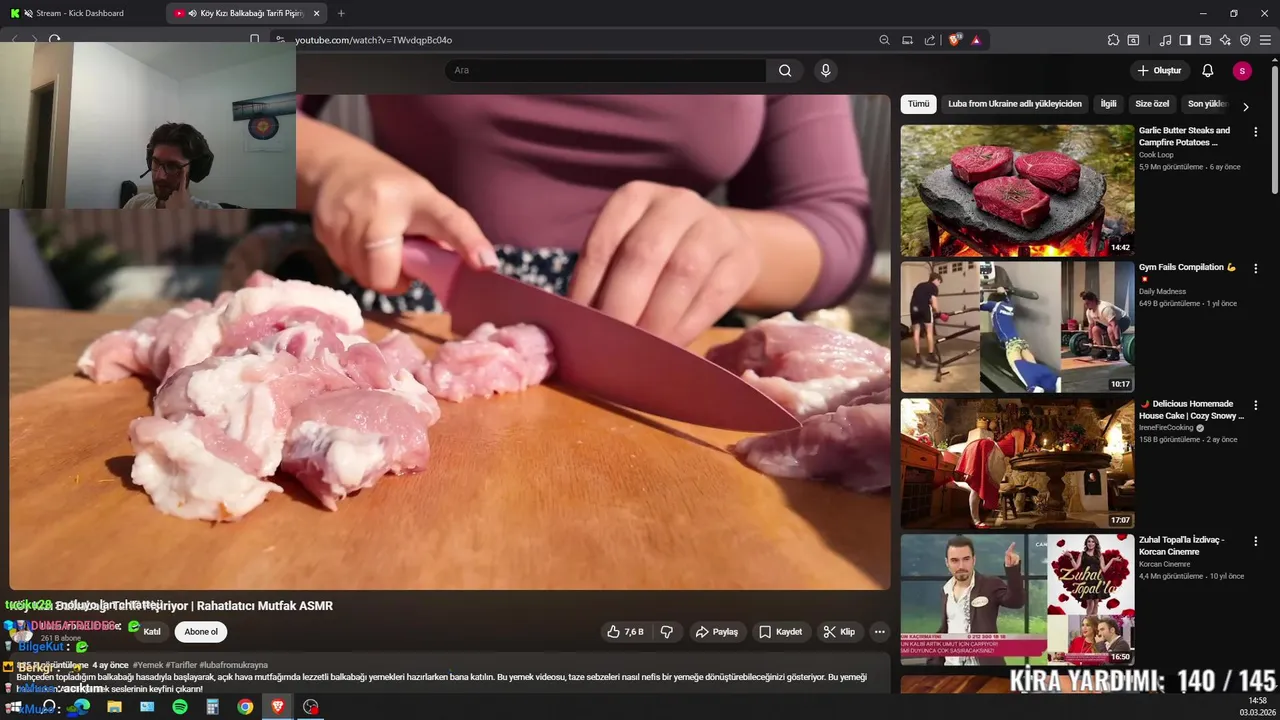Open Zuhal Topal'la İzdivaç video thumbnail
1280x720 pixels.
point(1017,600)
